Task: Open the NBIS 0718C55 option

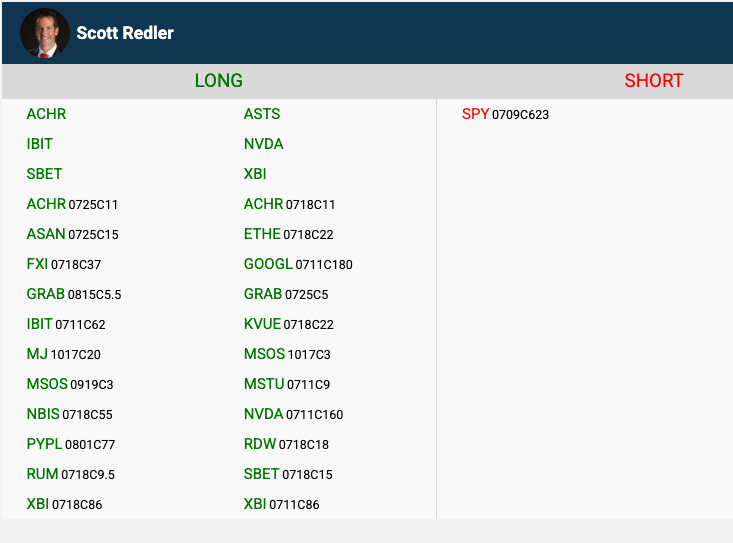Action: (69, 414)
